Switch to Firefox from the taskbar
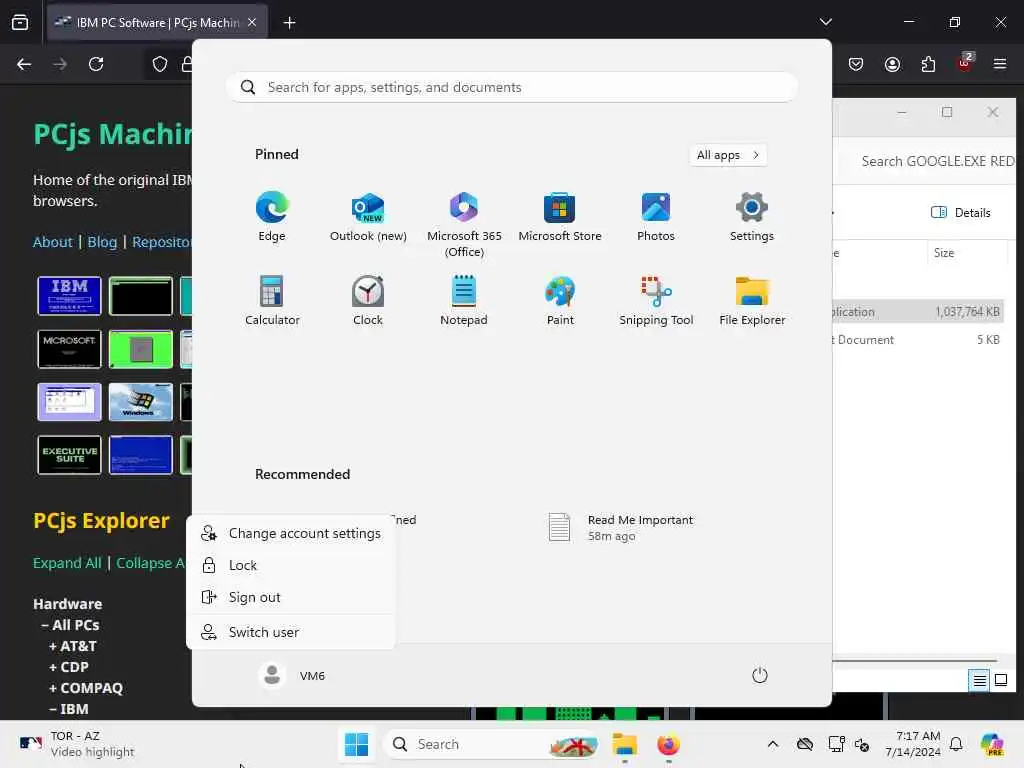Image resolution: width=1024 pixels, height=768 pixels. click(668, 744)
